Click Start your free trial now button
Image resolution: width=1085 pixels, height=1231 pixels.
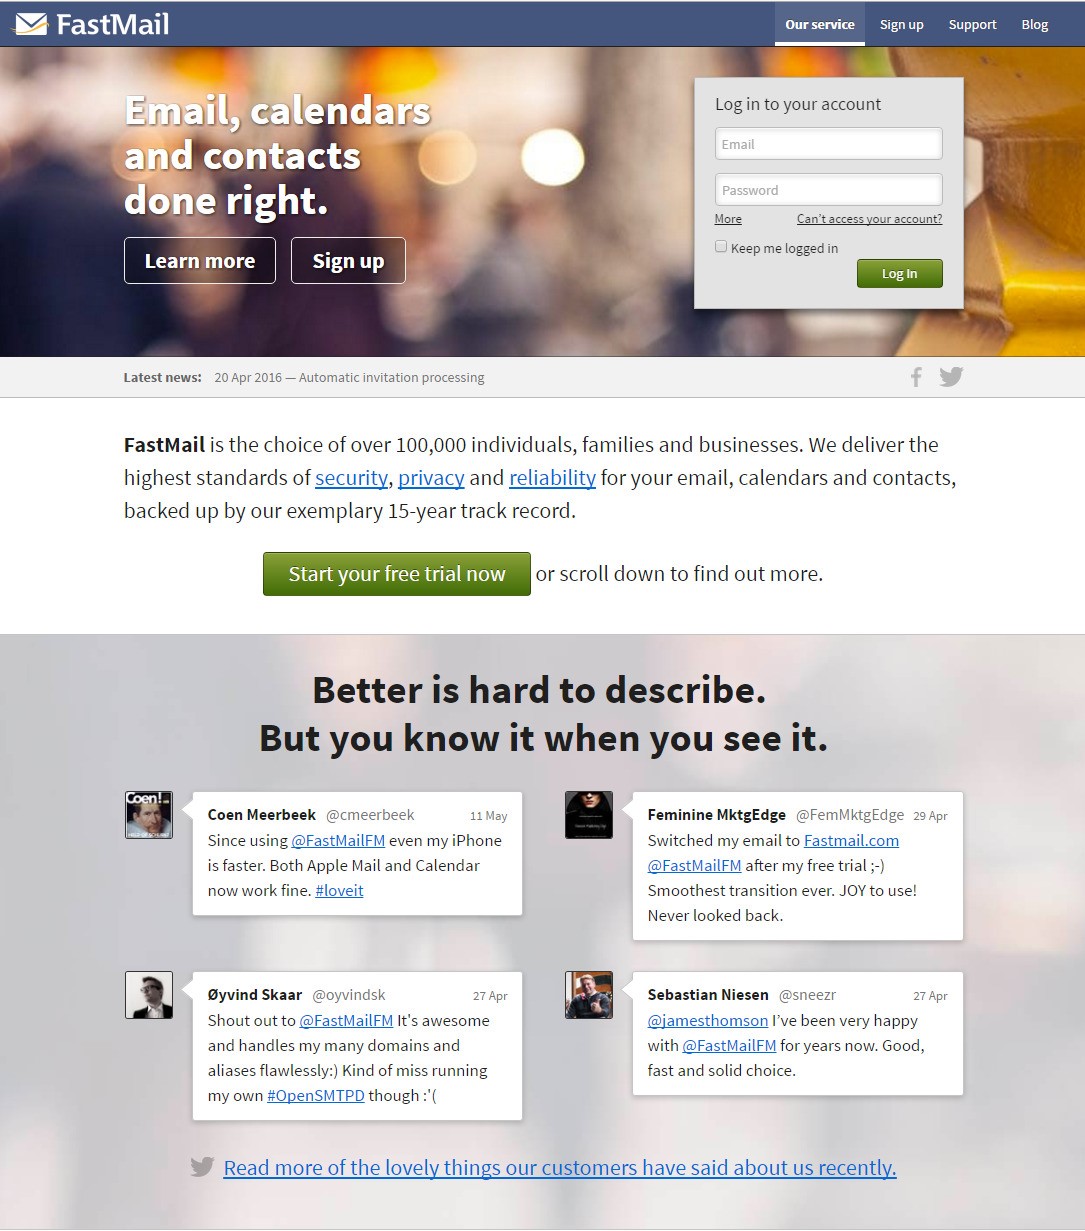click(x=397, y=574)
